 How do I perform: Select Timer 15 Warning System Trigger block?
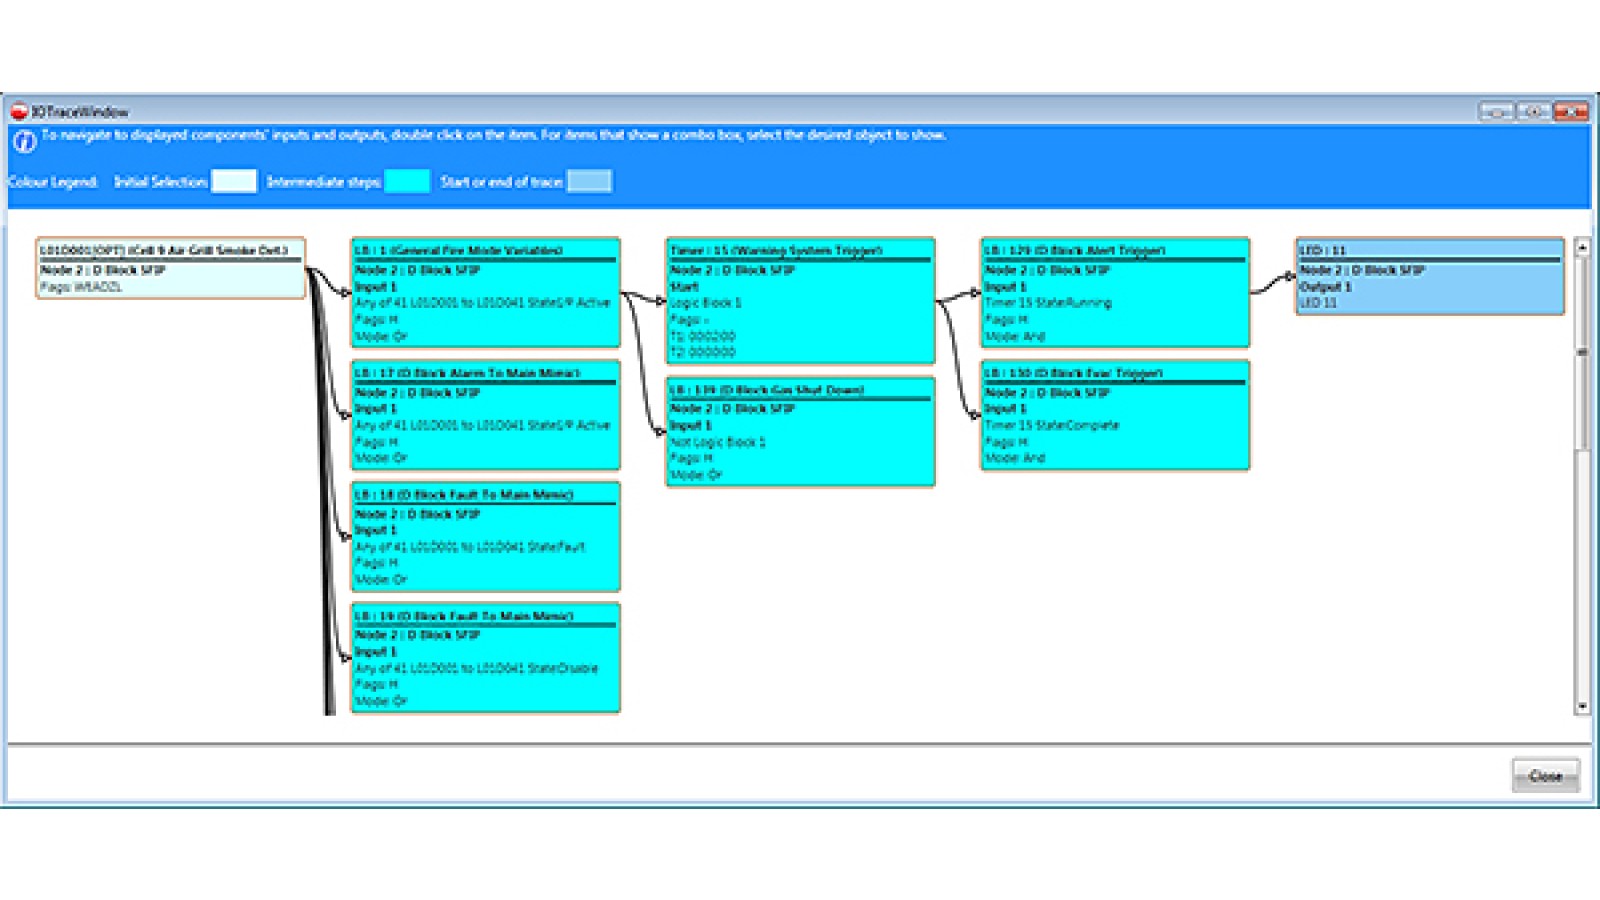pyautogui.click(x=800, y=300)
